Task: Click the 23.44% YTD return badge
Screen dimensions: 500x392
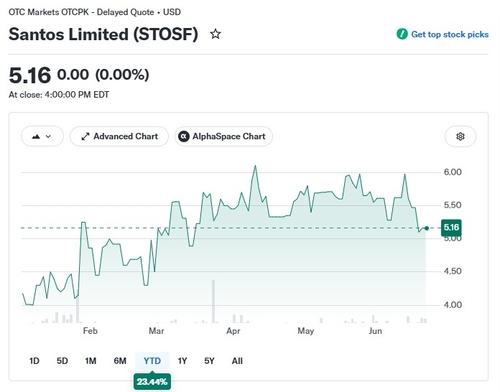Action: click(x=152, y=382)
